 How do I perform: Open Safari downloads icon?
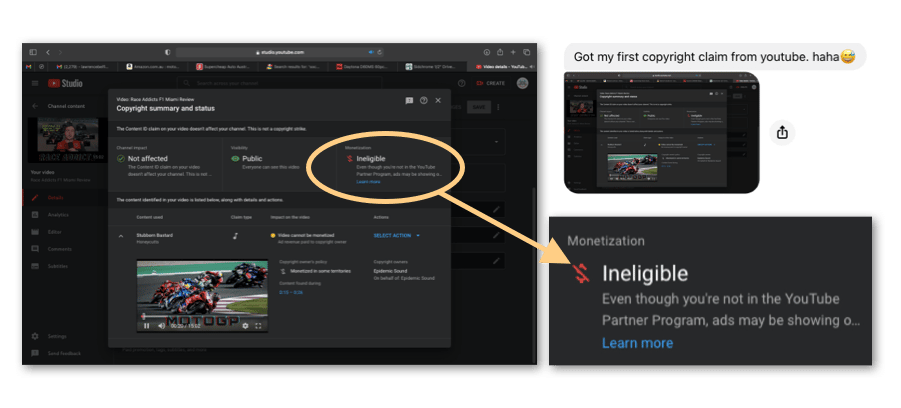click(x=487, y=52)
